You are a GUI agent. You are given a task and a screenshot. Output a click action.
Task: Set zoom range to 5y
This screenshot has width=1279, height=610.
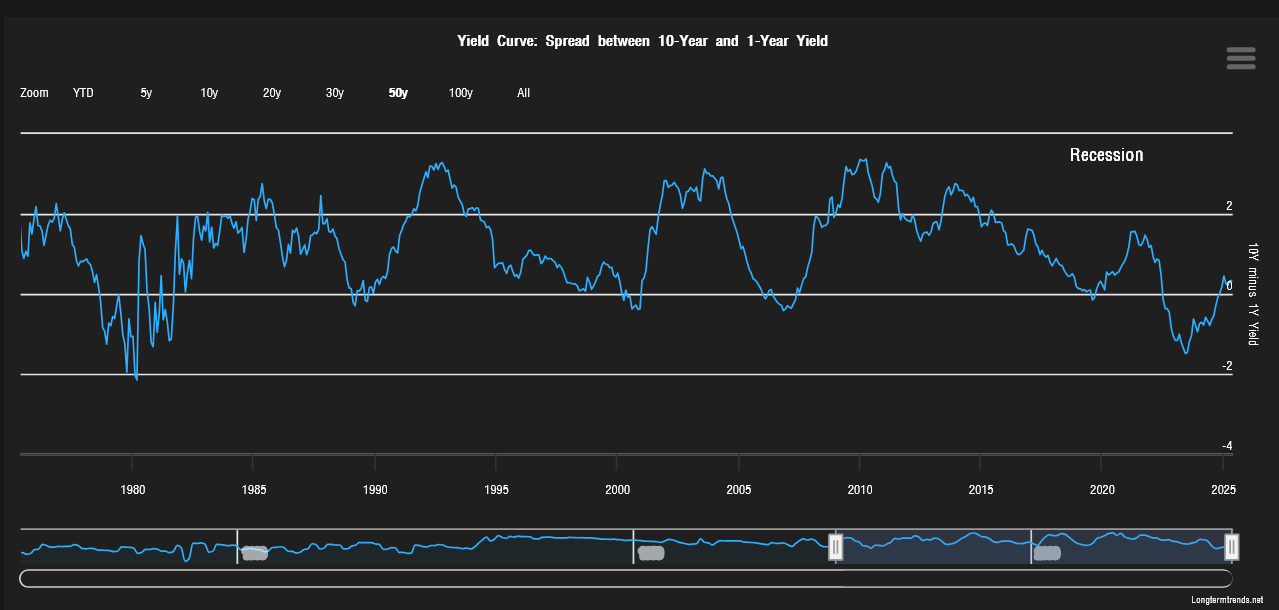[x=146, y=93]
